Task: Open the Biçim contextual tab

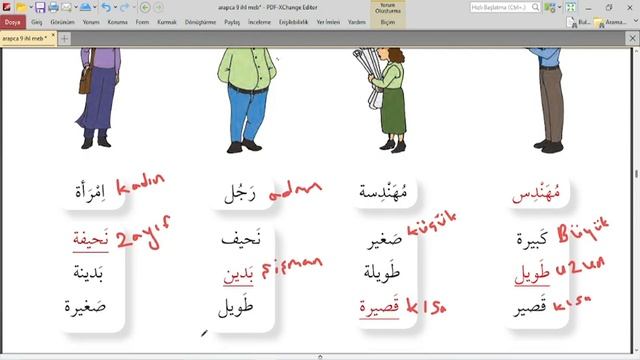Action: 388,22
